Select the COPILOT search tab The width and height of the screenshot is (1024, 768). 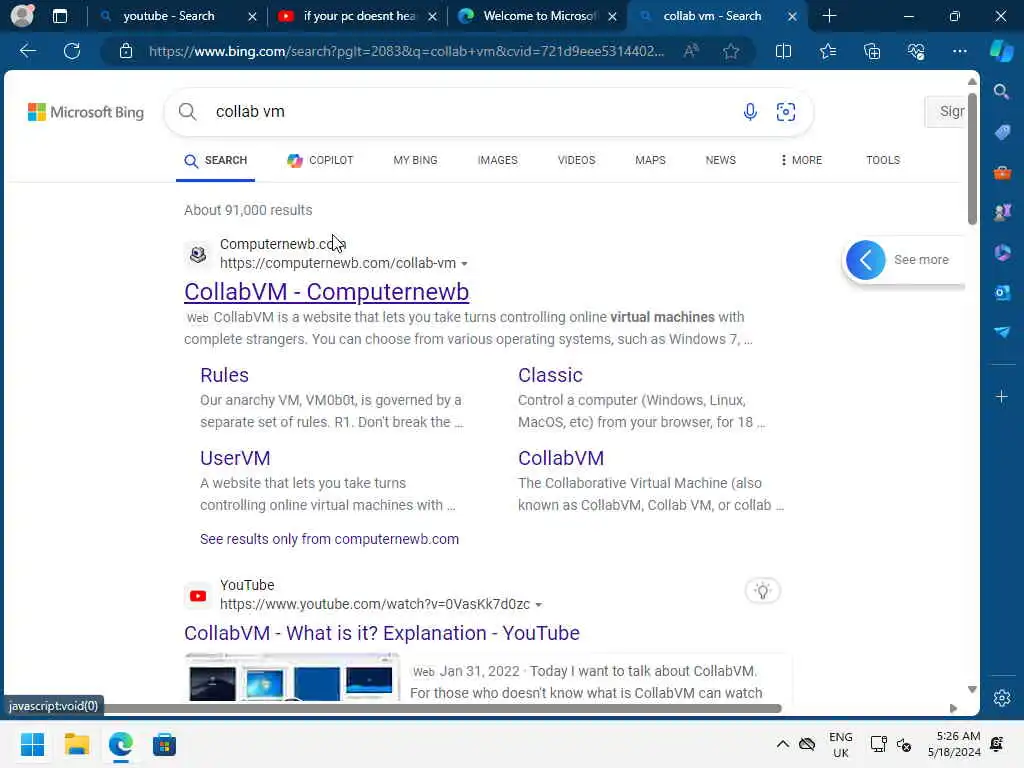[320, 161]
